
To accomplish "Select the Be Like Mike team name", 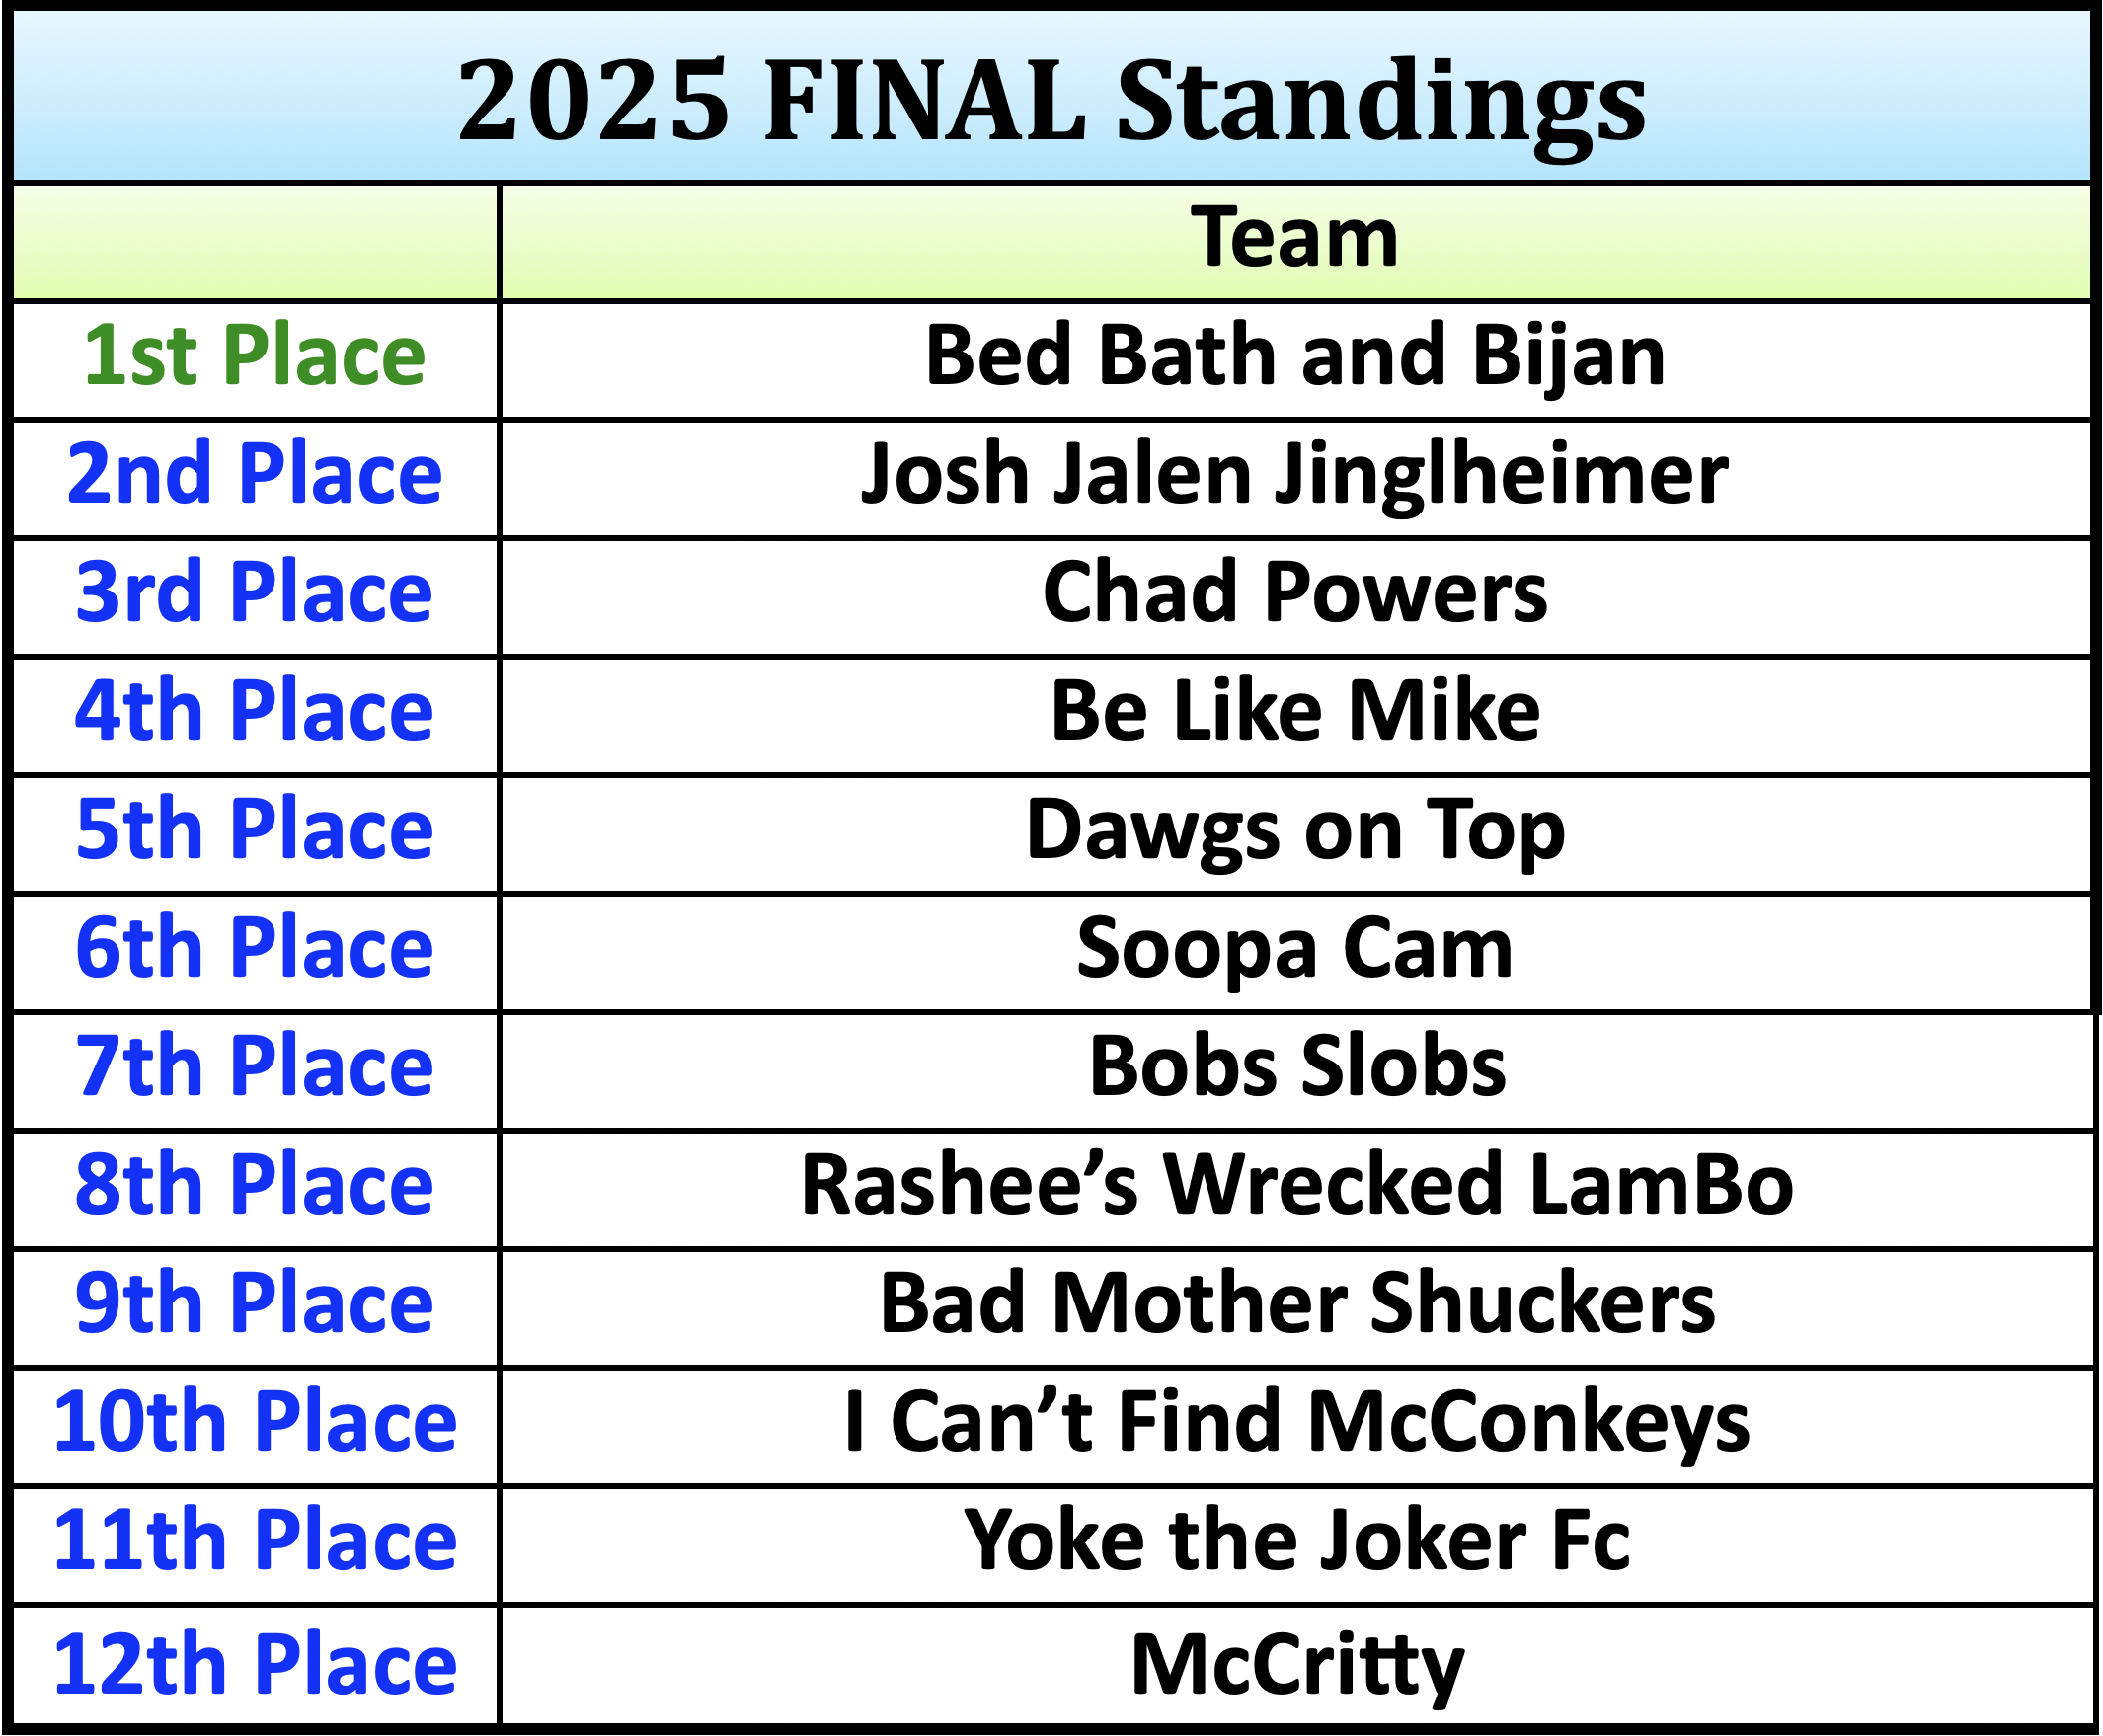I will (x=1294, y=710).
